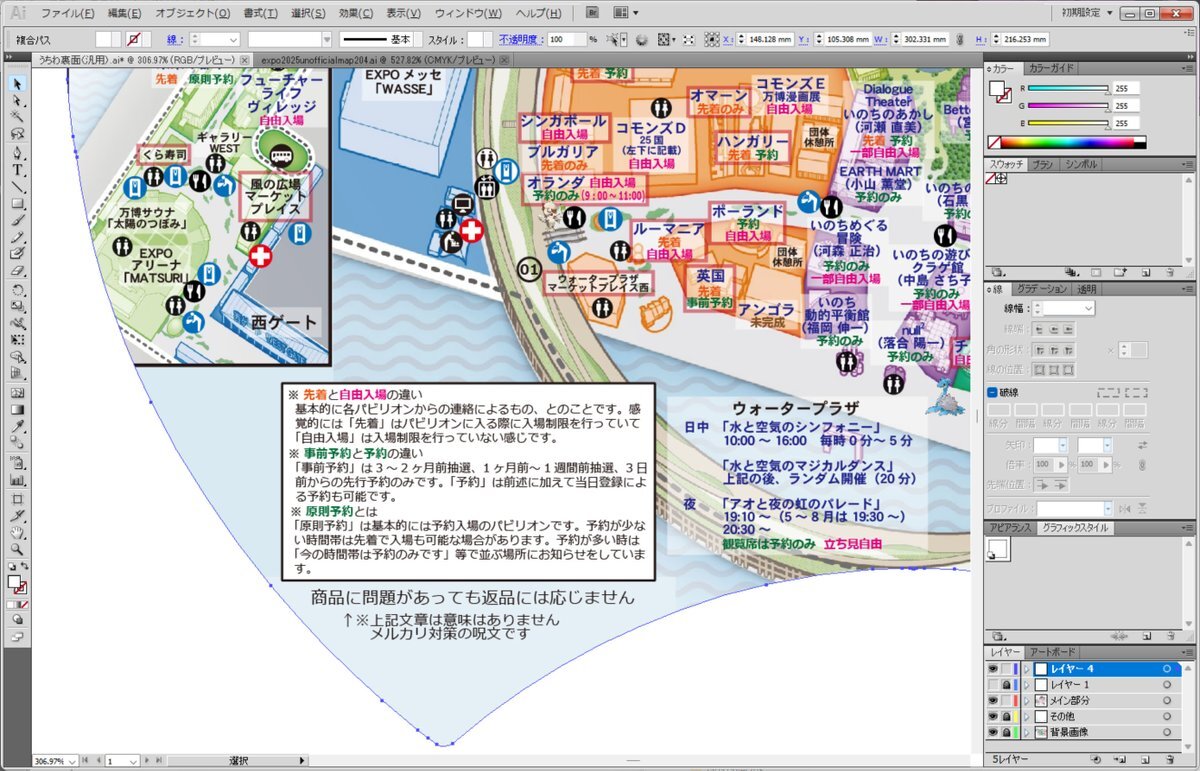Click the opacity percentage field
Screen dimensions: 1200x771
(x=566, y=39)
